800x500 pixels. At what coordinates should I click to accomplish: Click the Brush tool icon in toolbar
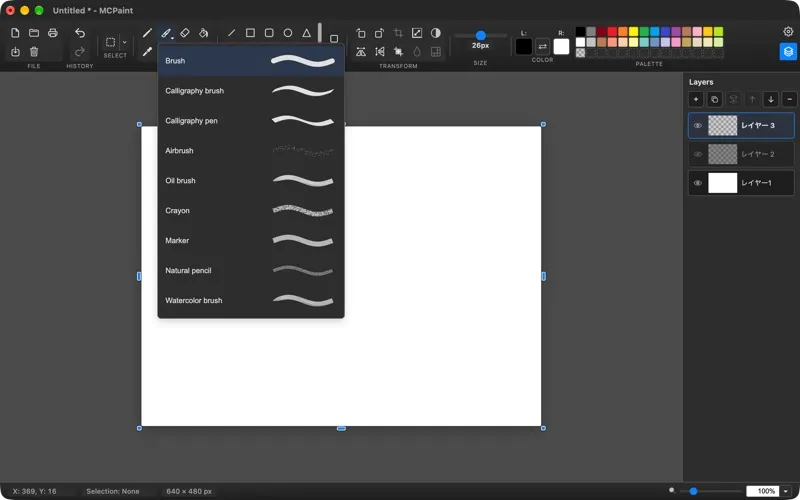[x=166, y=33]
